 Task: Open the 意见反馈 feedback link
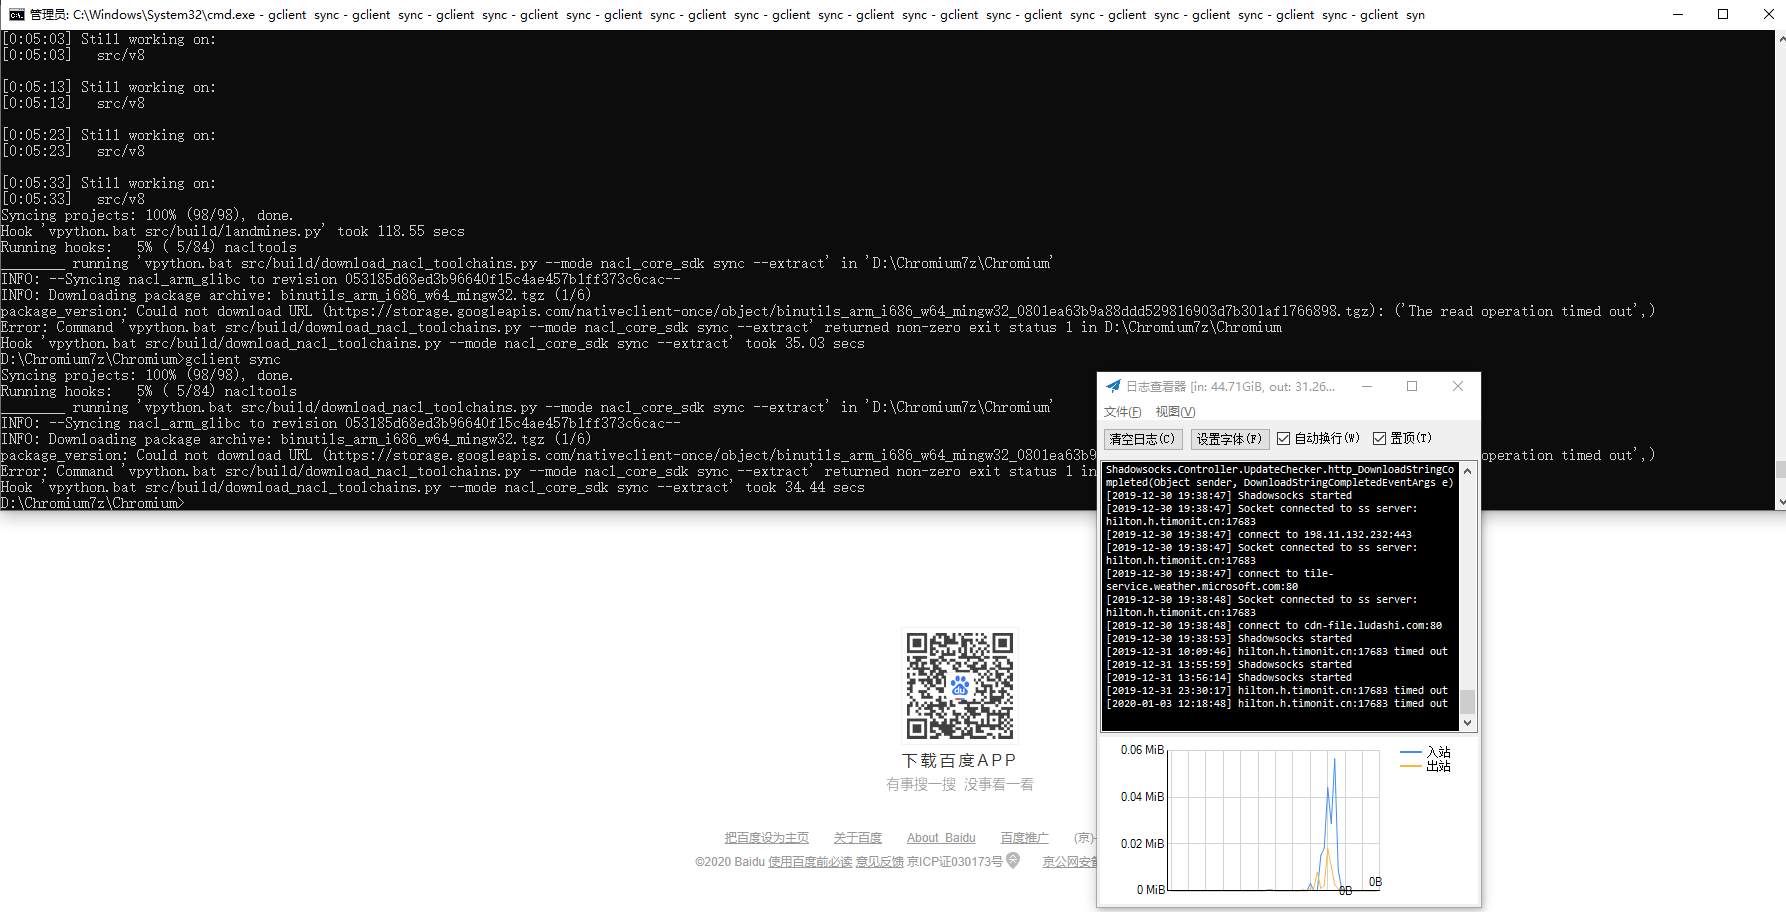pyautogui.click(x=879, y=861)
